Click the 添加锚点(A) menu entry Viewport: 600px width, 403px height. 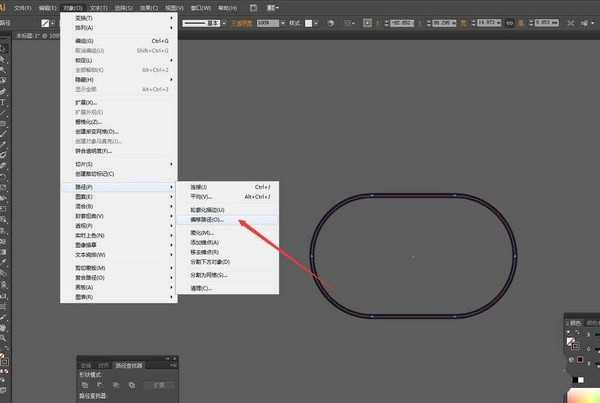(x=208, y=242)
